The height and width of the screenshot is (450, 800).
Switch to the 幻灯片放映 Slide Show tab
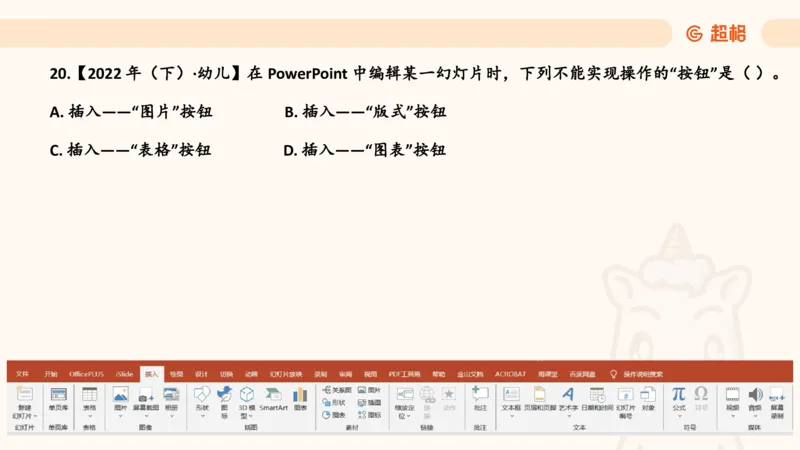286,374
